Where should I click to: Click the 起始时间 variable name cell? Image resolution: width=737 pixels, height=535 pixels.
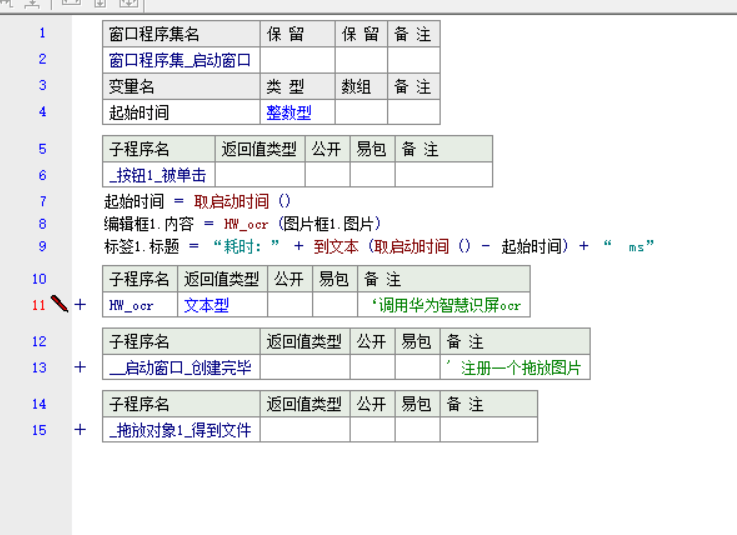click(x=181, y=112)
